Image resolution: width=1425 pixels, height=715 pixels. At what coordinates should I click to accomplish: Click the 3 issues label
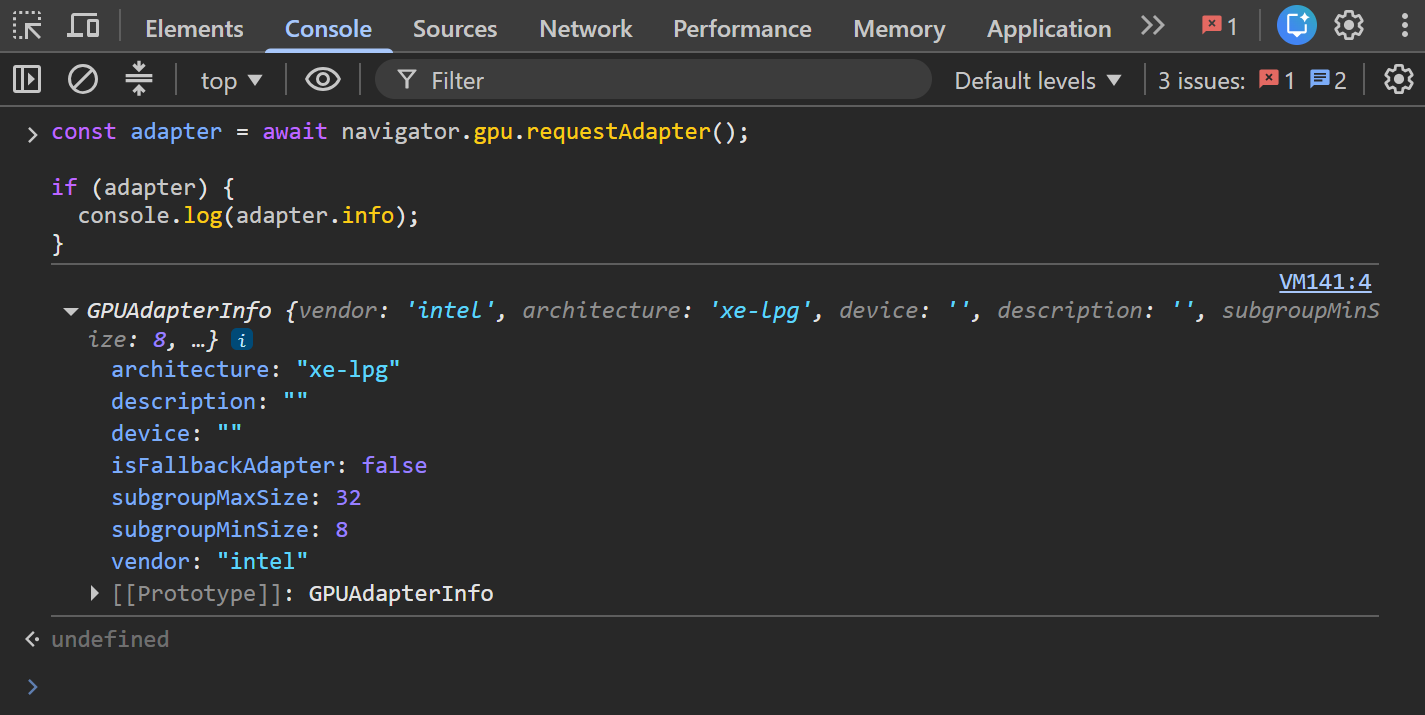tap(1202, 80)
